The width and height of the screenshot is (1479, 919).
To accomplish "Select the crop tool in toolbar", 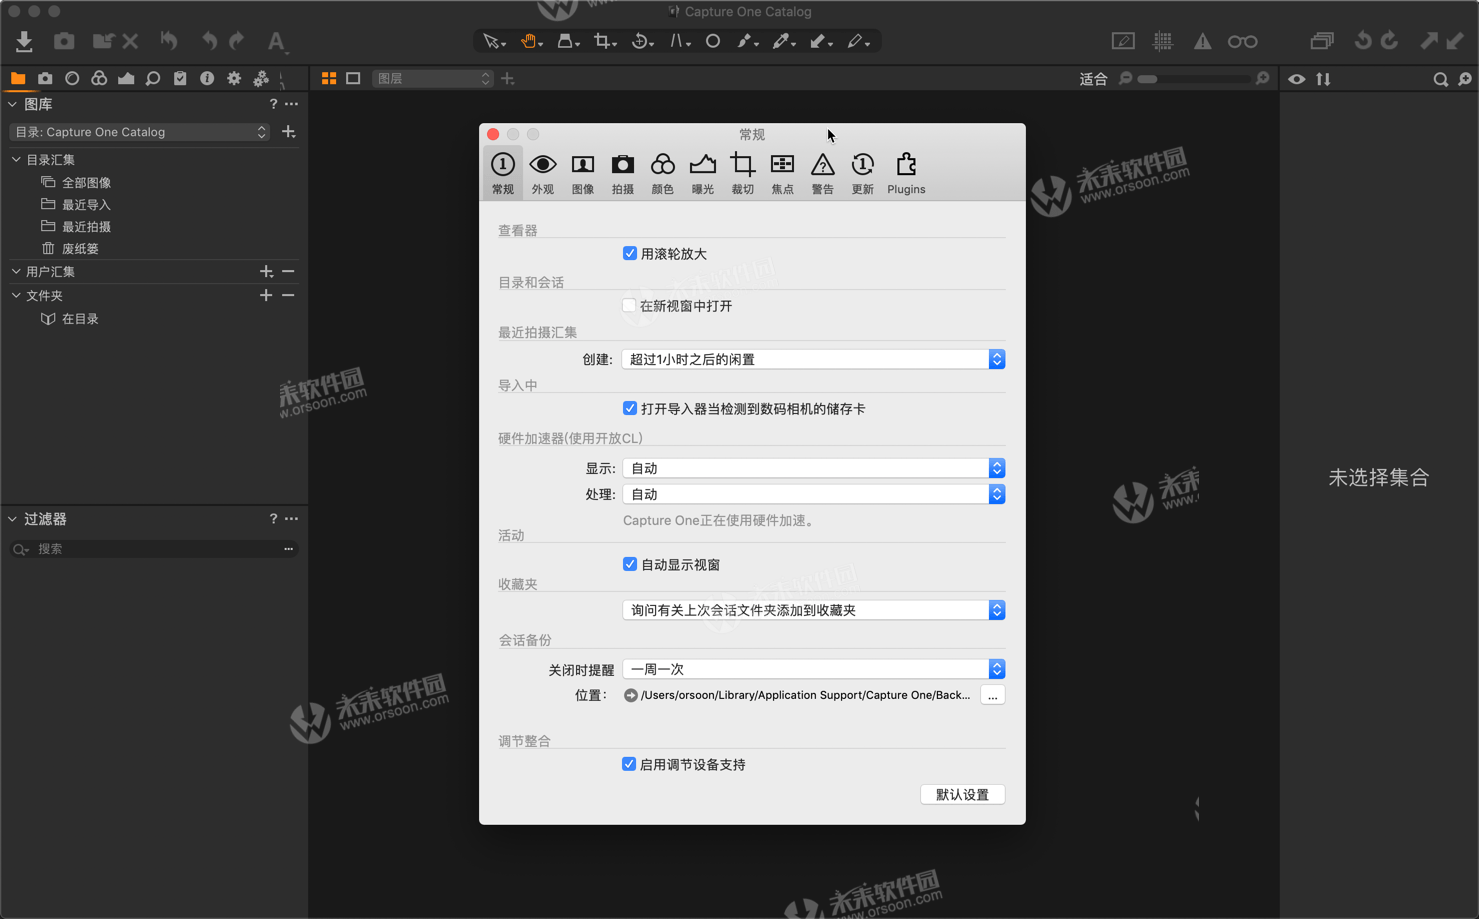I will 603,41.
